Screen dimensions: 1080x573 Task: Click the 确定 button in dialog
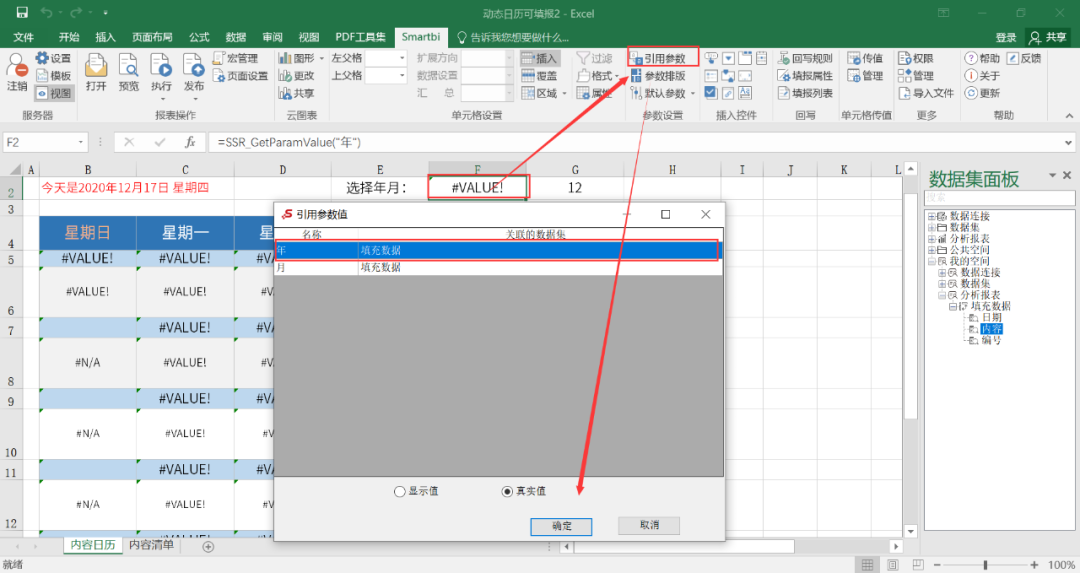561,526
